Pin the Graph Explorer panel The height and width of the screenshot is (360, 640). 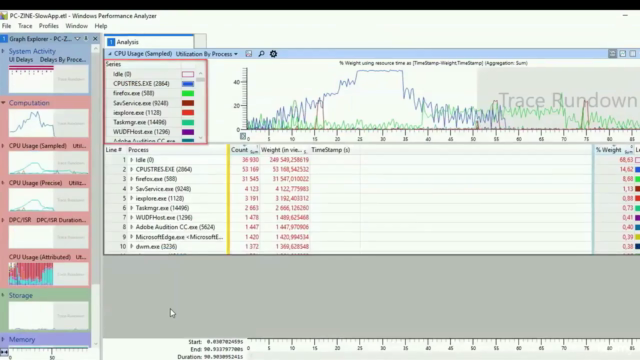click(x=86, y=38)
